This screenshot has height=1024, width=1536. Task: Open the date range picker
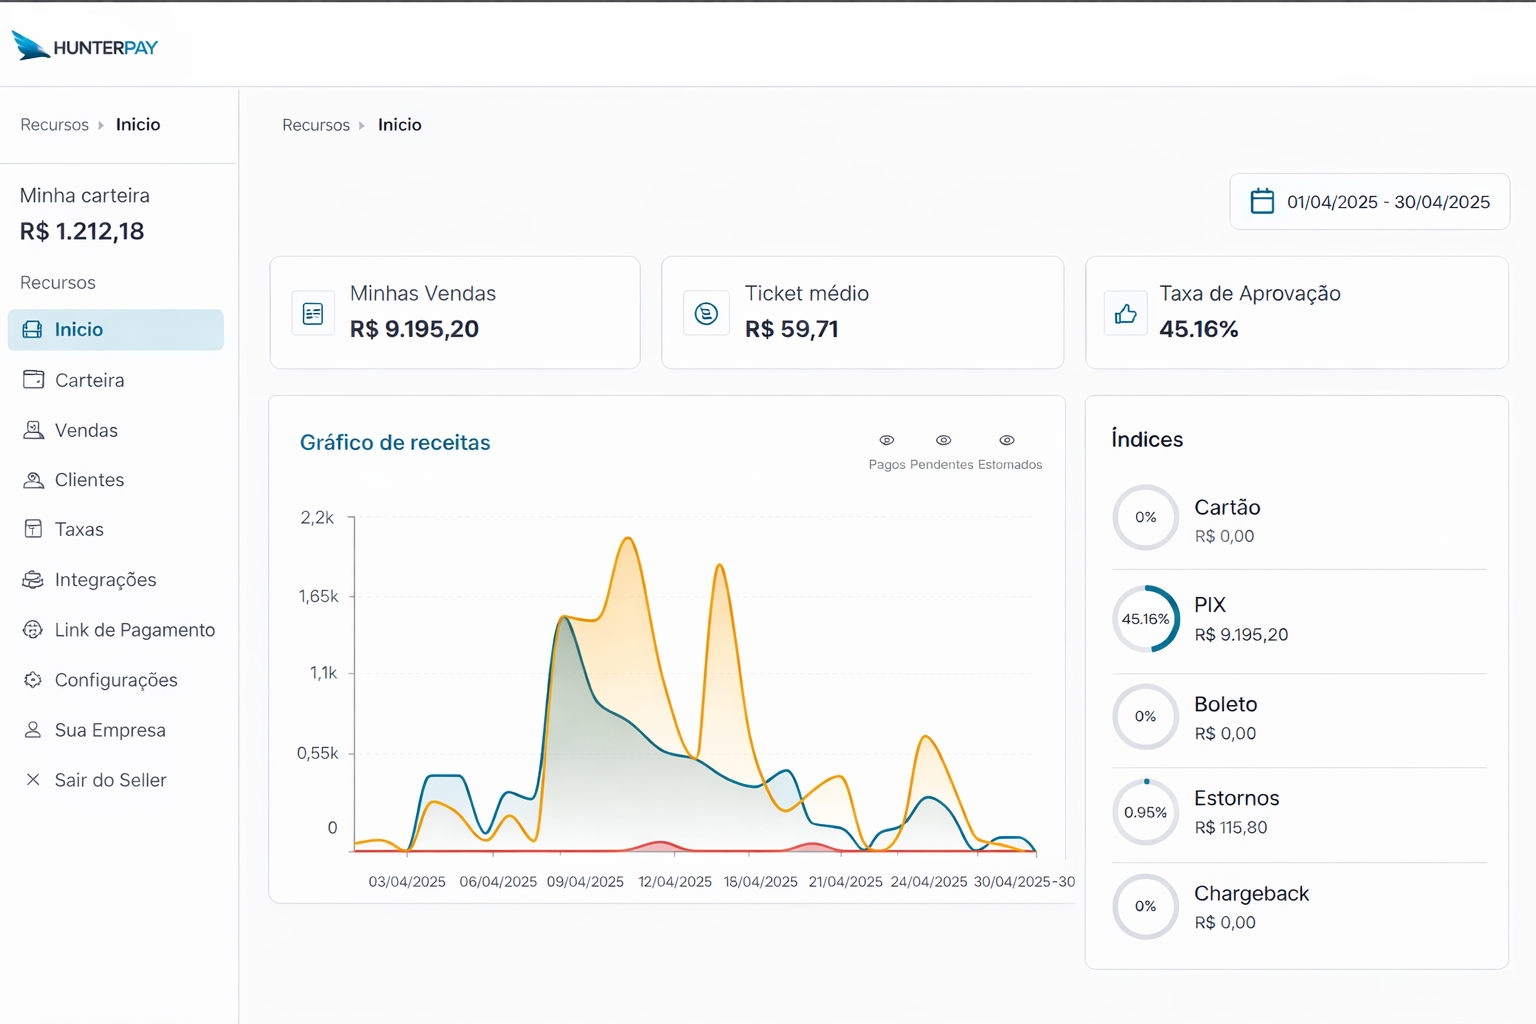coord(1369,201)
